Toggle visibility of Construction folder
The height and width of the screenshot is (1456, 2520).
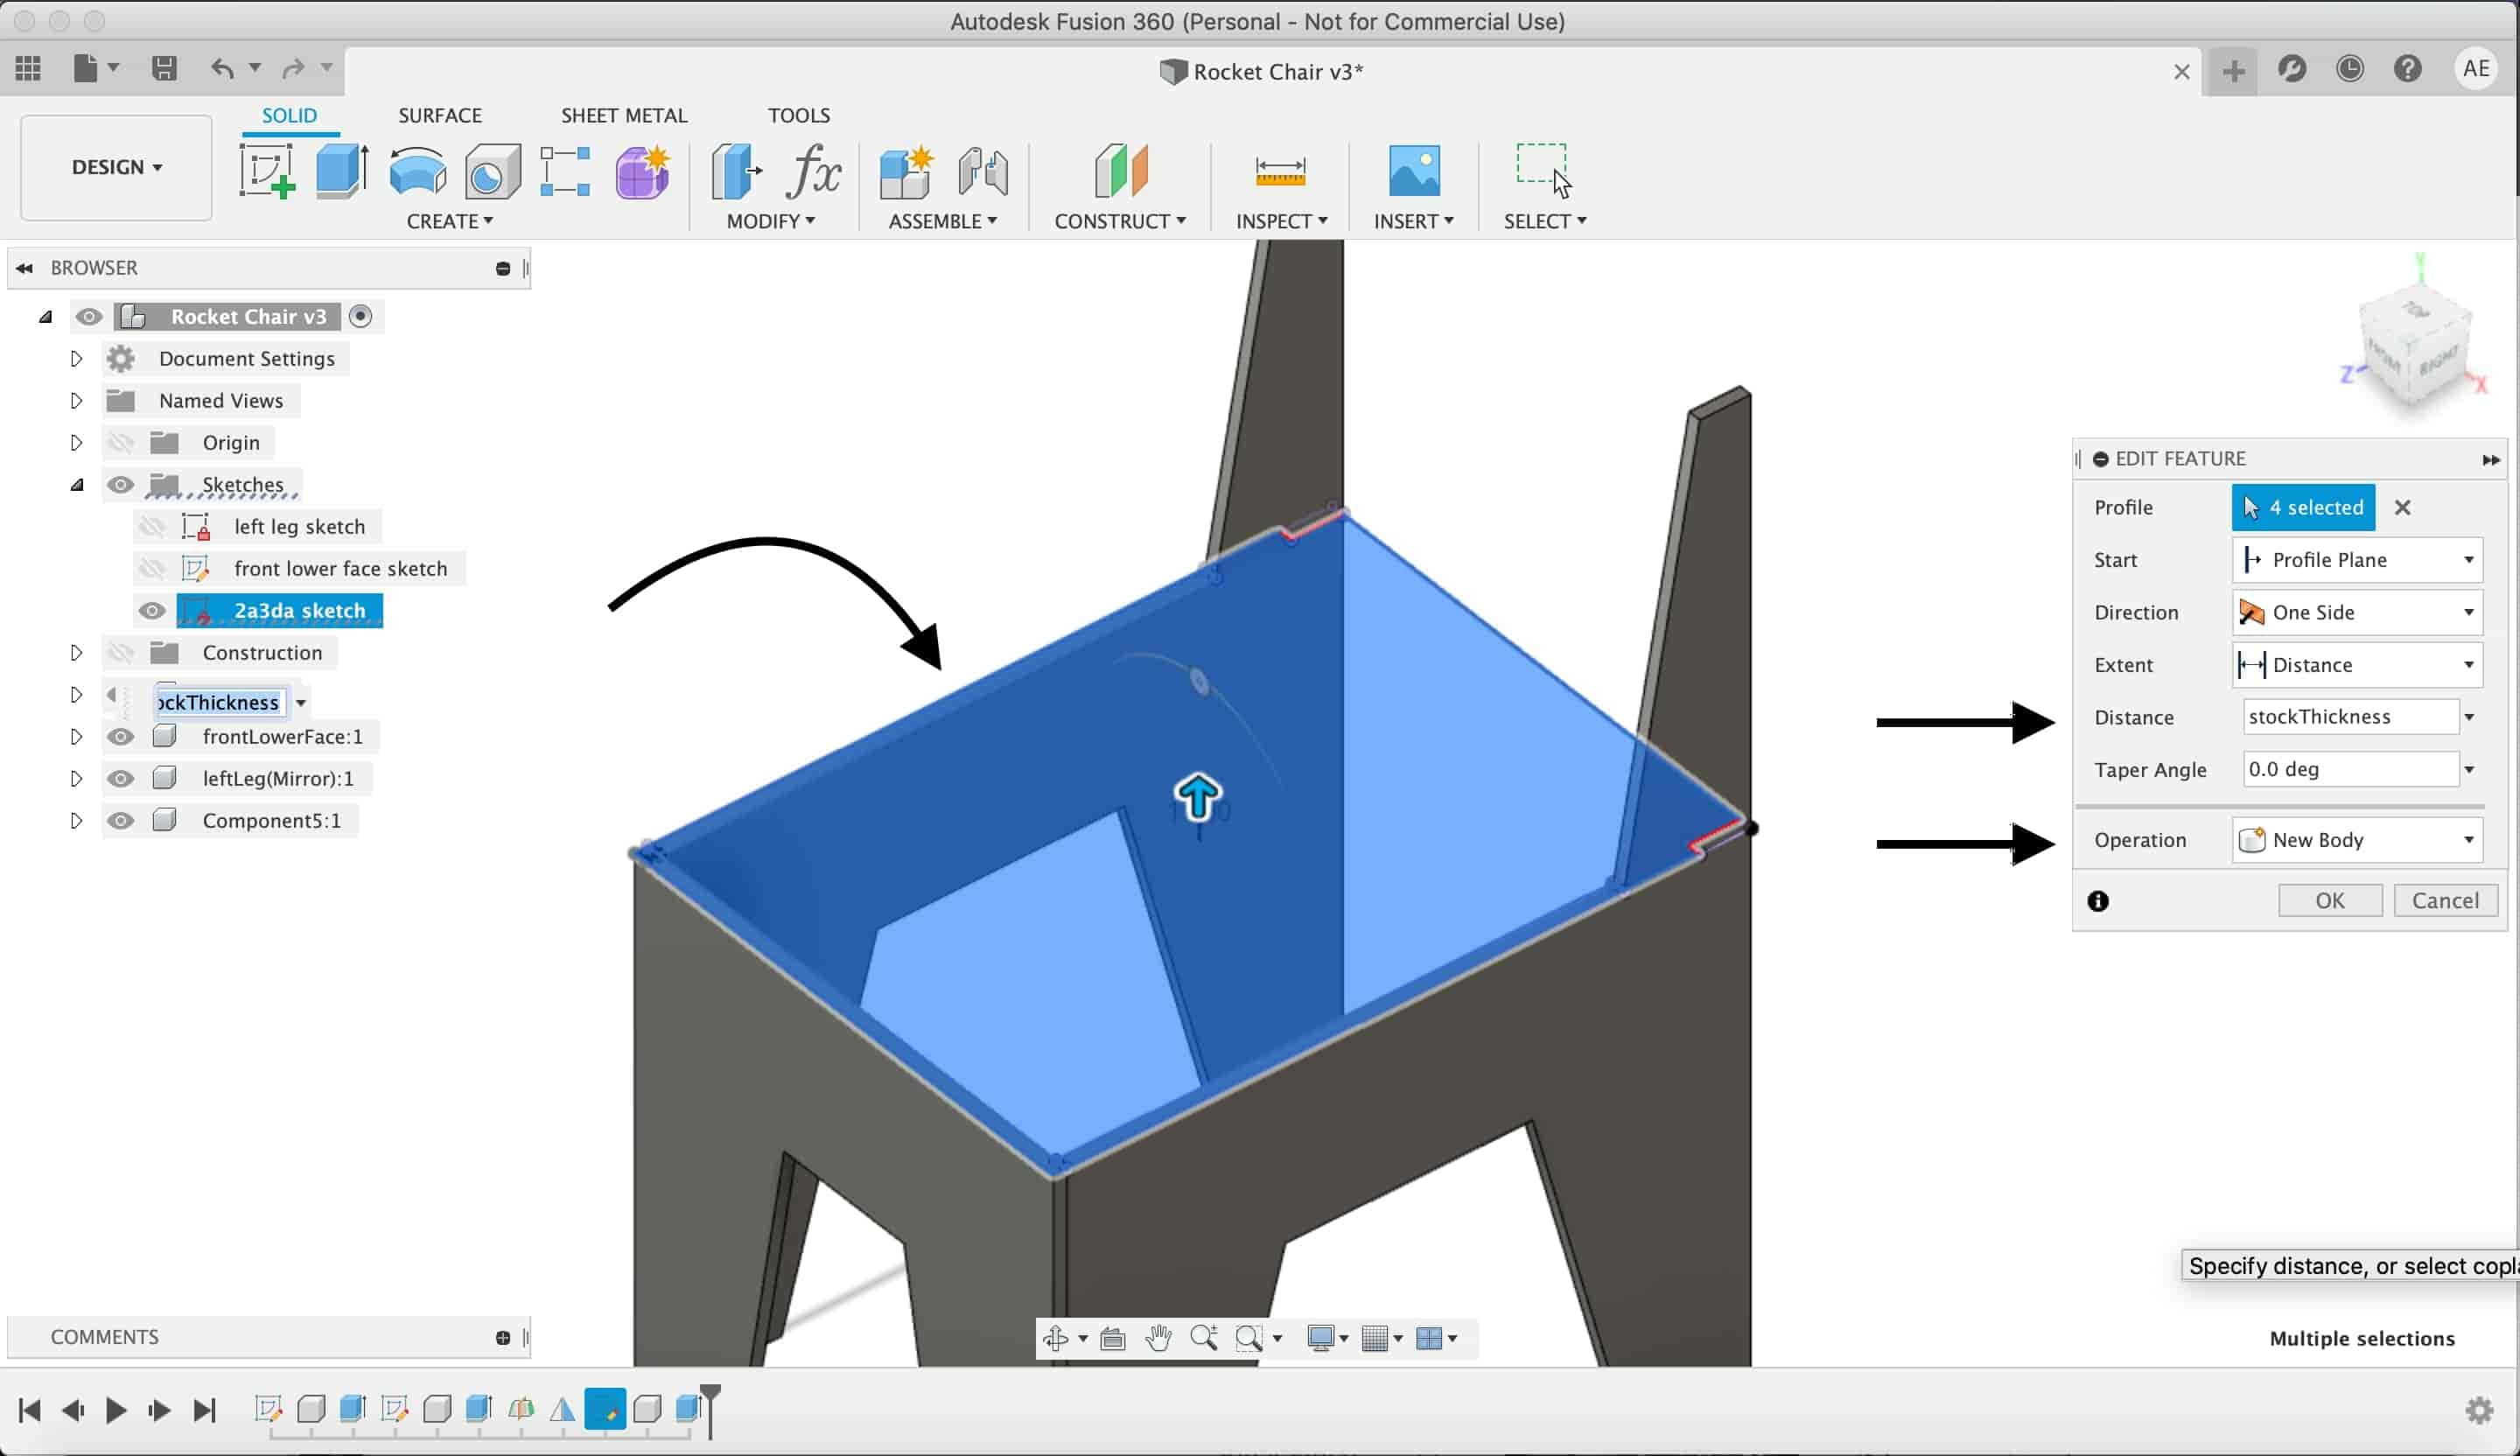pos(121,653)
